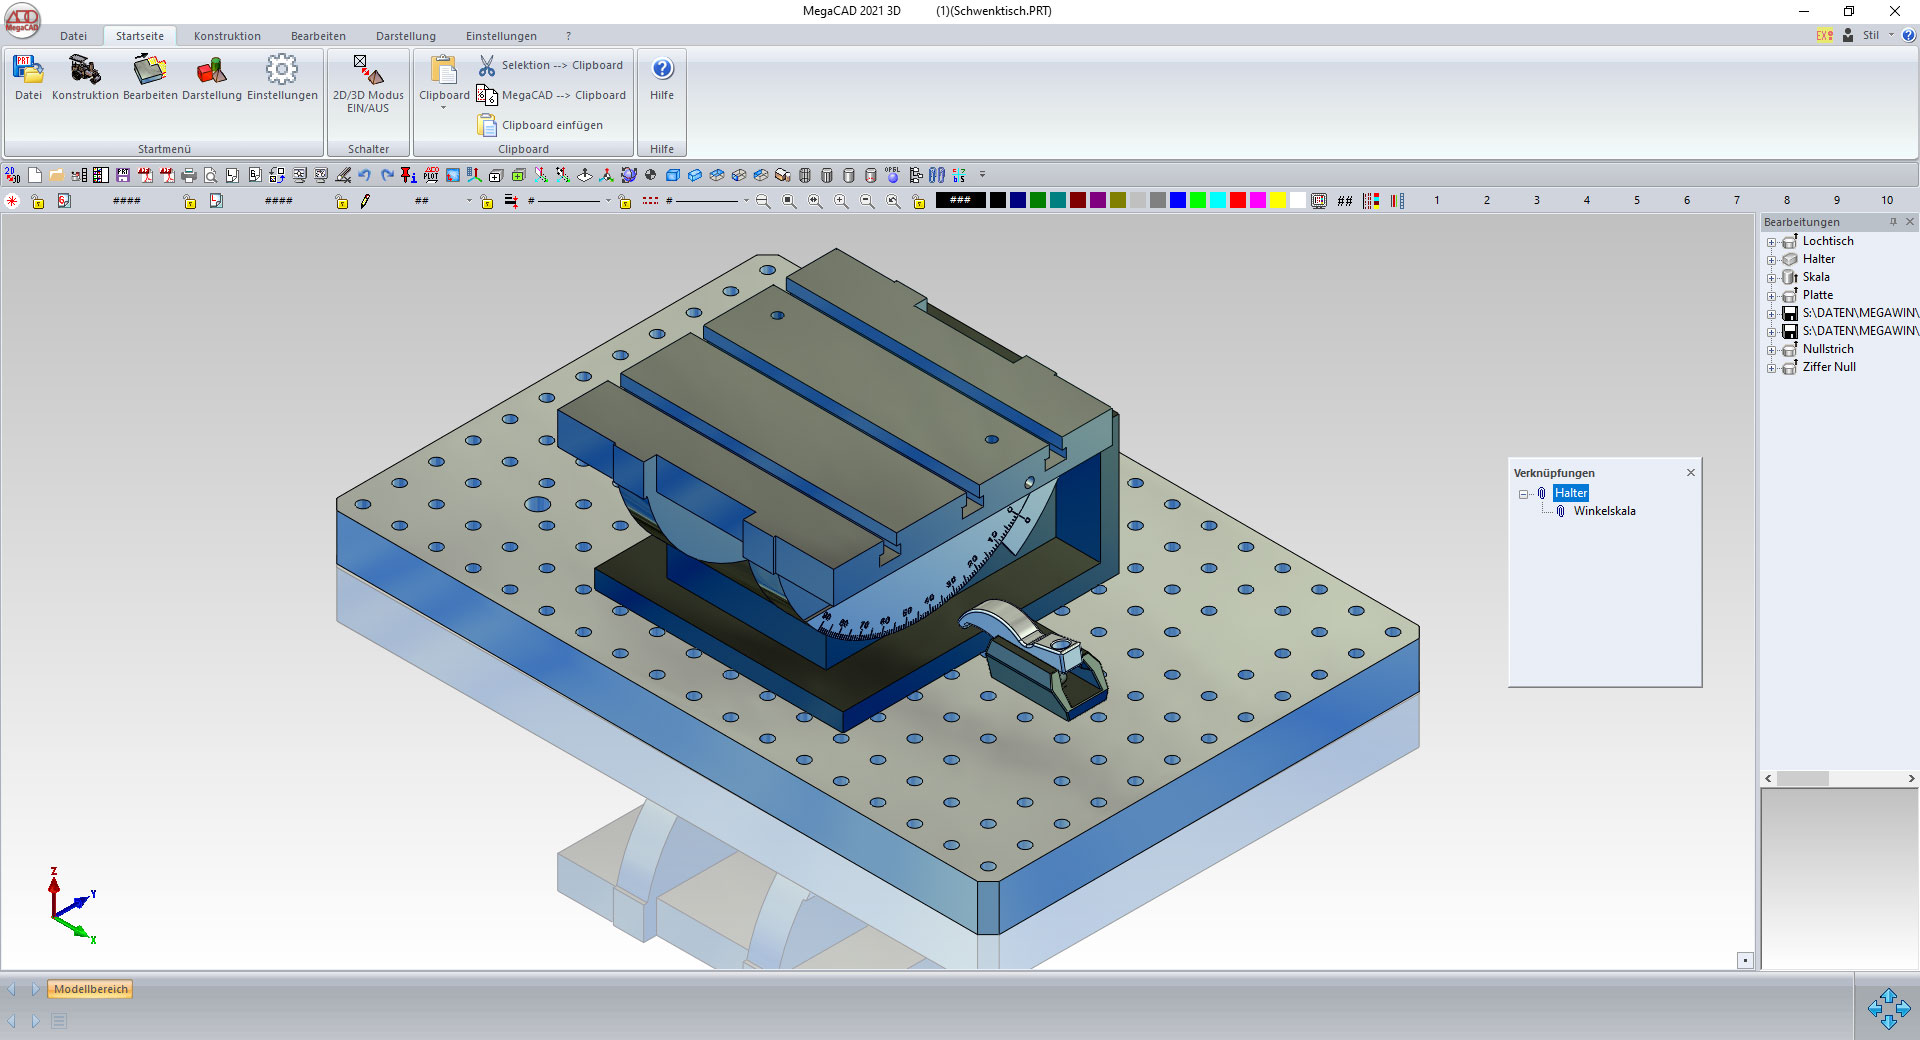Viewport: 1920px width, 1040px height.
Task: Click the Konstruktion icon in Startmenü
Action: (x=85, y=77)
